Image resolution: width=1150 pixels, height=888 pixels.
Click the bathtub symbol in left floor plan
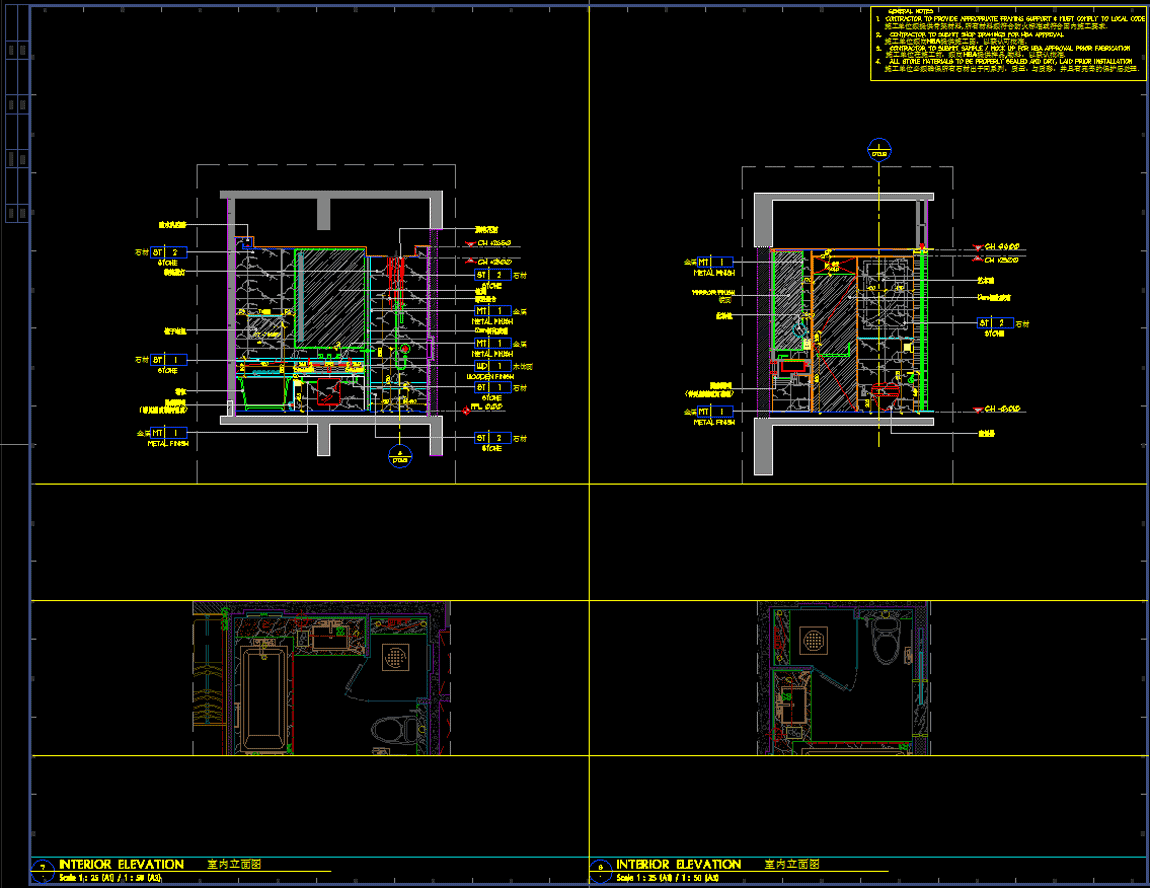pyautogui.click(x=264, y=700)
